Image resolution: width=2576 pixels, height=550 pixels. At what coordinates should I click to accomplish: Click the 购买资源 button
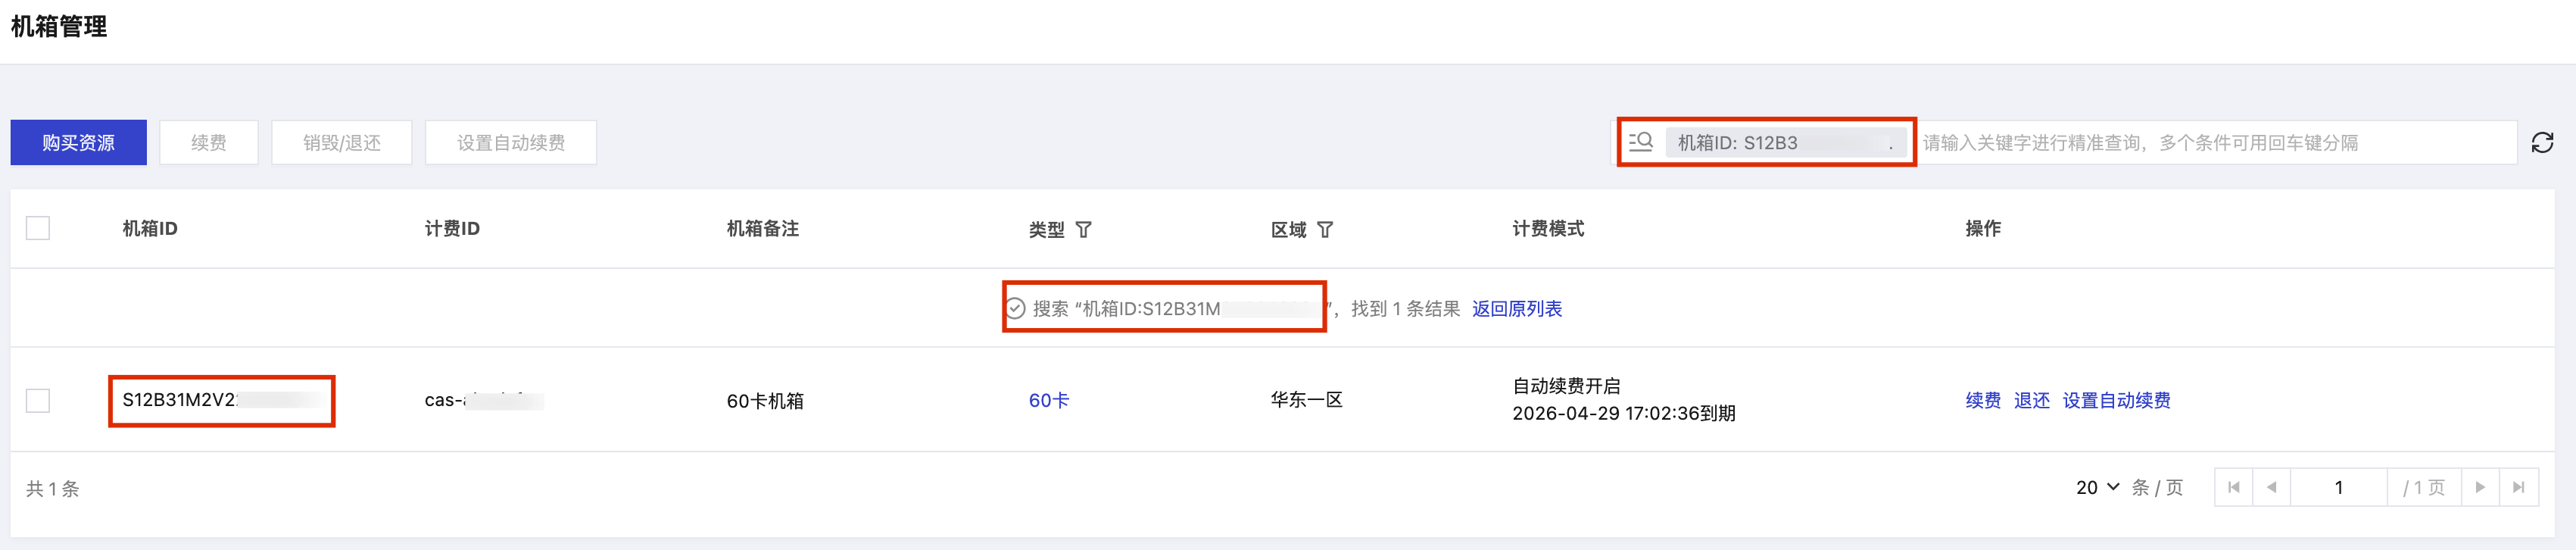click(x=78, y=143)
